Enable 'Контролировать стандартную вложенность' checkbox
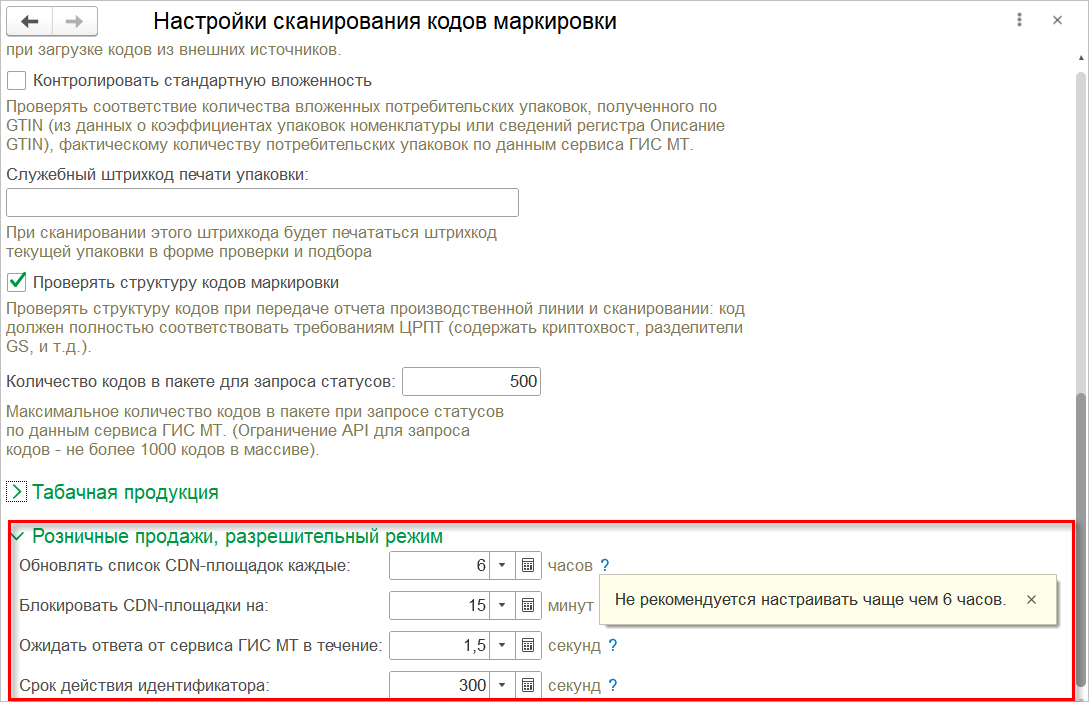The height and width of the screenshot is (702, 1089). click(x=17, y=81)
